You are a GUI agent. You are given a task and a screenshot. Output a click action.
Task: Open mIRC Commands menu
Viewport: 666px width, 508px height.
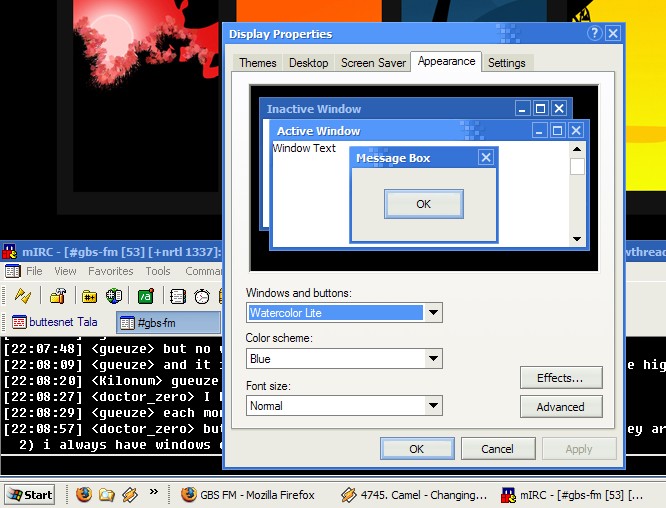coord(203,271)
